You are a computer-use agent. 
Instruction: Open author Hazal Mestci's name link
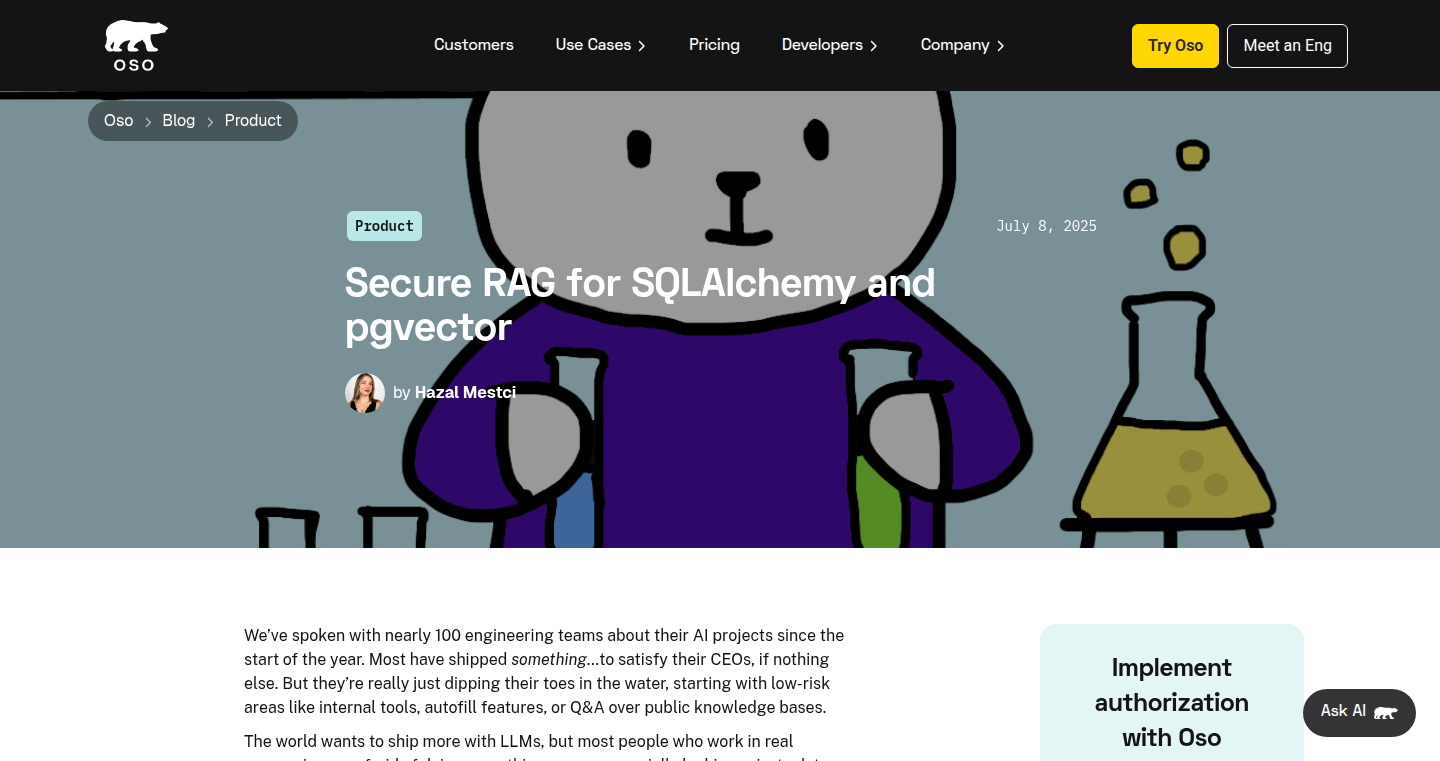tap(465, 393)
